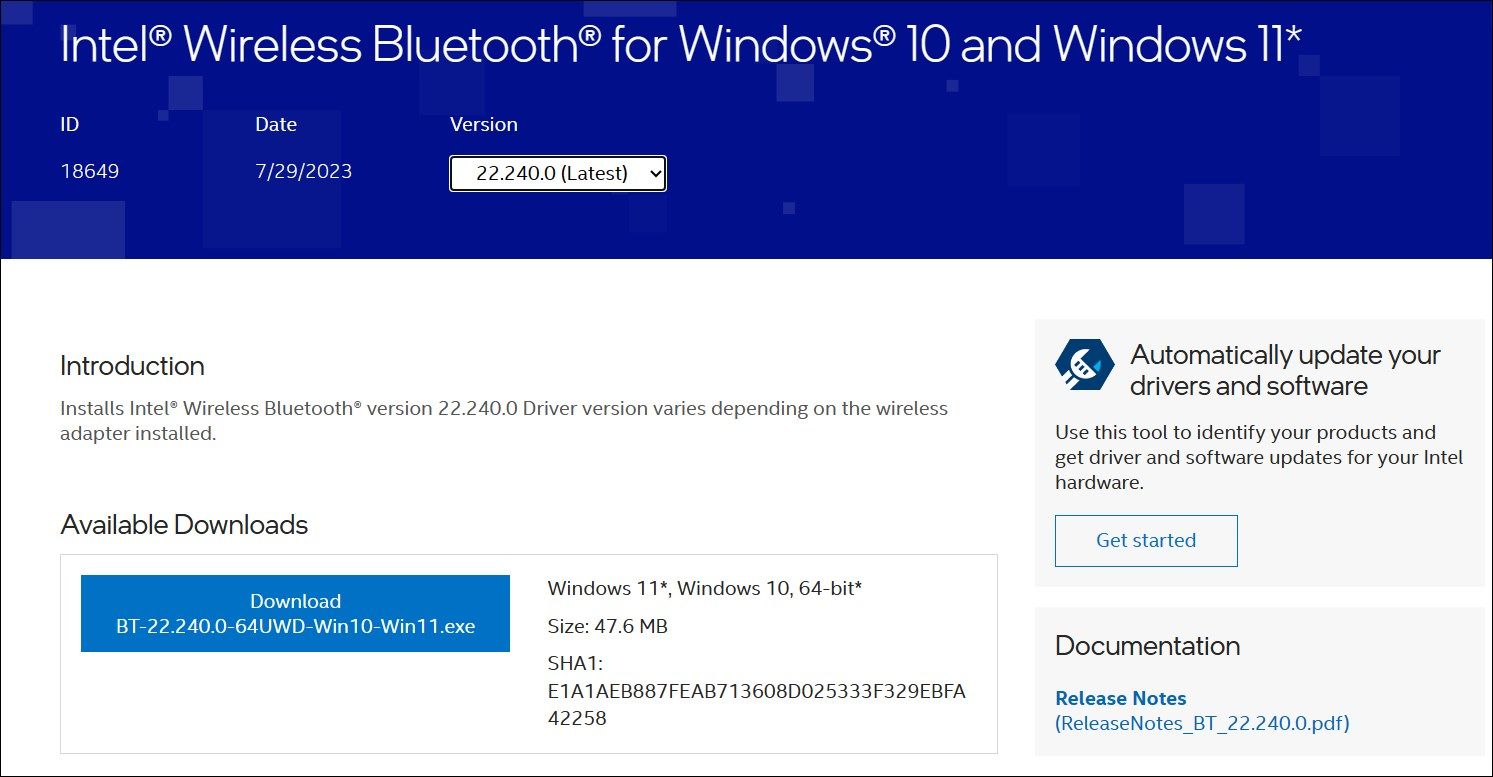1493x777 pixels.
Task: Click the file size 47.6 MB text
Action: click(608, 627)
